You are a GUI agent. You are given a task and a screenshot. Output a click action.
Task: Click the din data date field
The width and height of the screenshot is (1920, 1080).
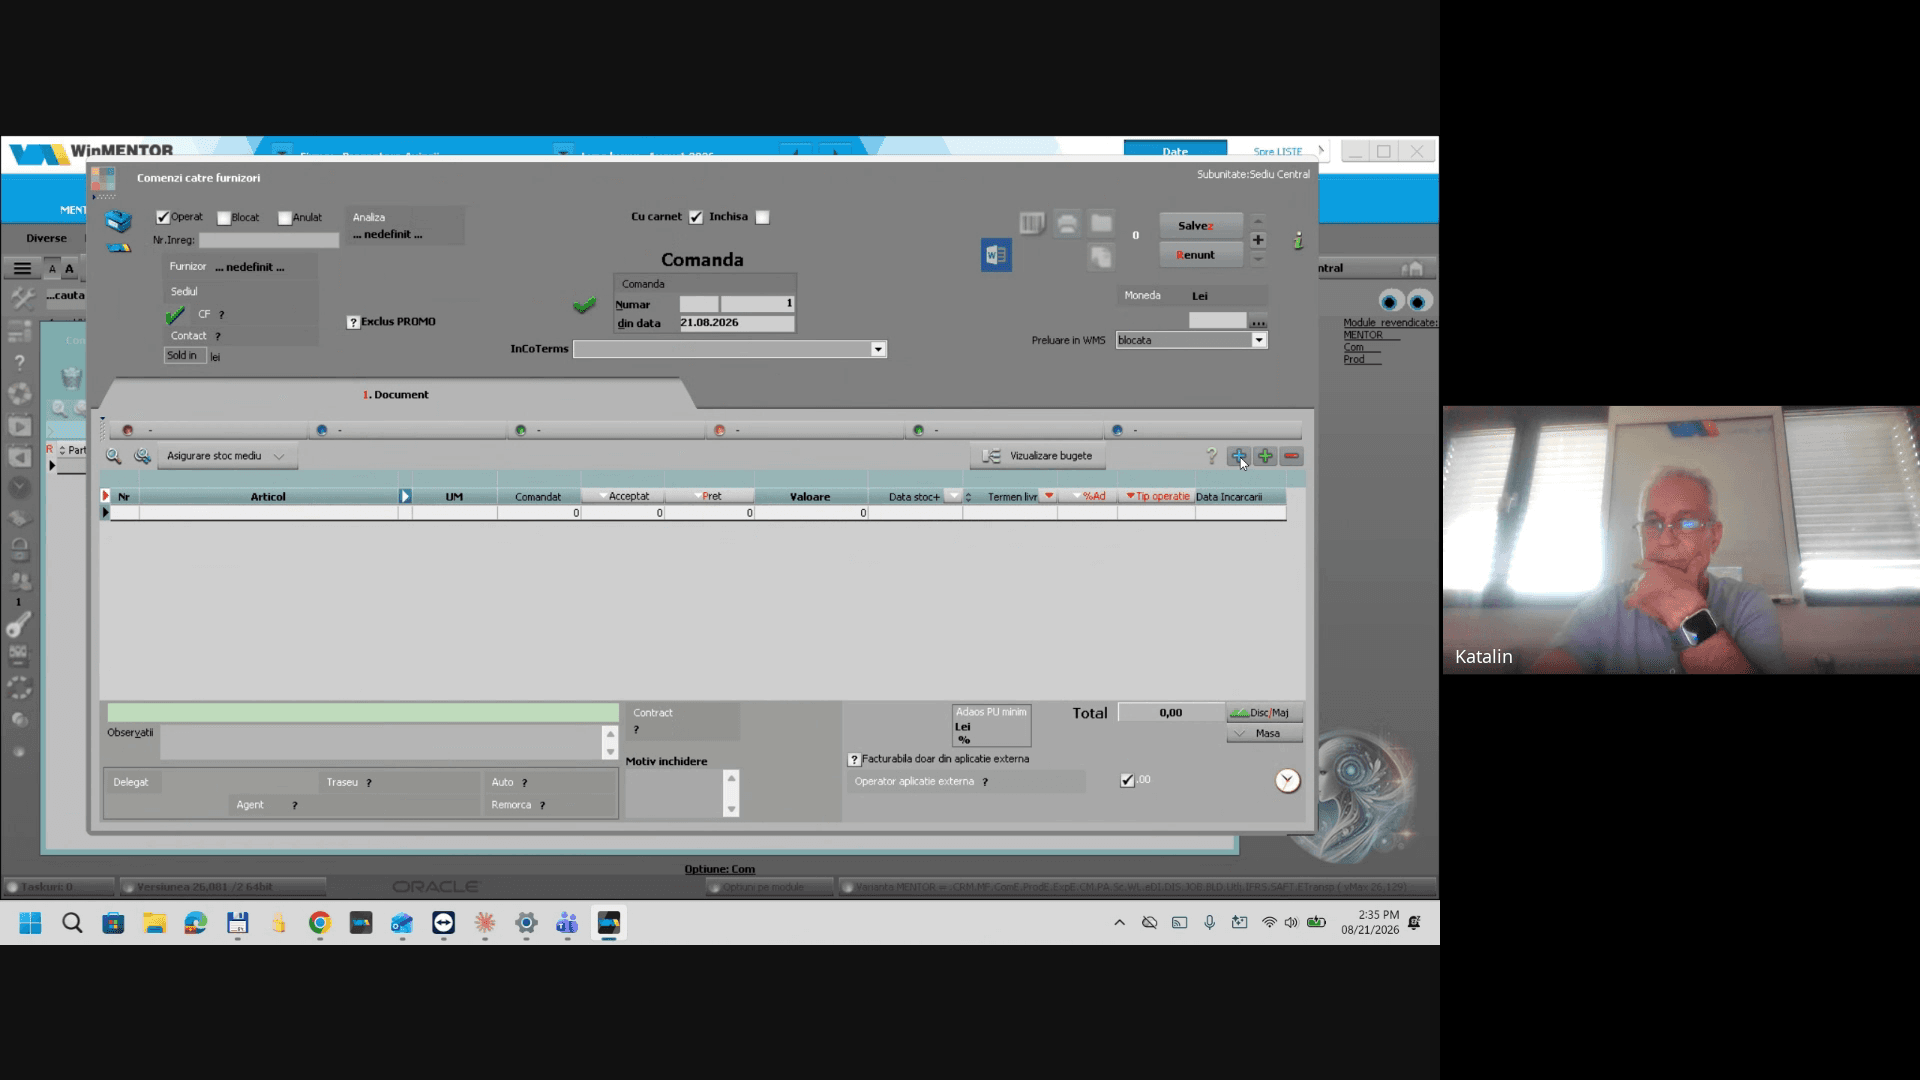click(x=737, y=323)
